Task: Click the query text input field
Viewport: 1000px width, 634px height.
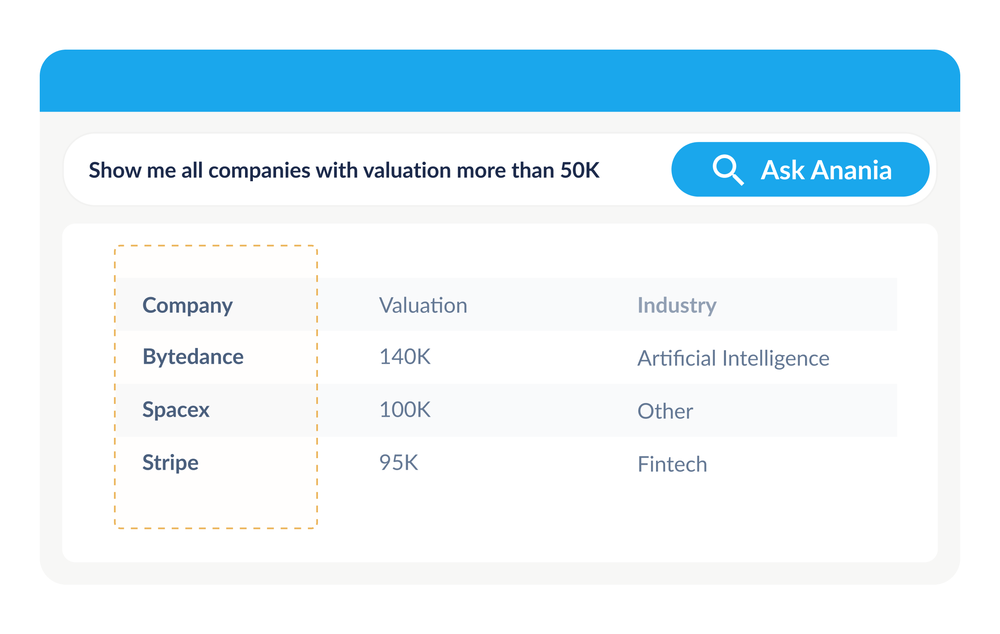Action: (360, 170)
